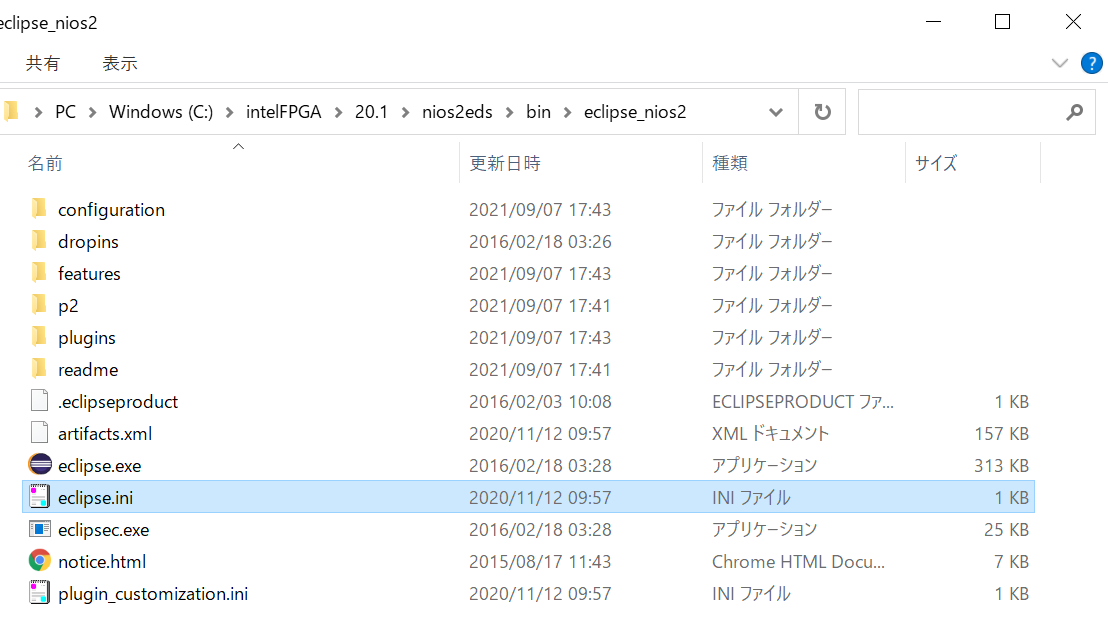
Task: Click the folder icon in address bar
Action: (11, 112)
